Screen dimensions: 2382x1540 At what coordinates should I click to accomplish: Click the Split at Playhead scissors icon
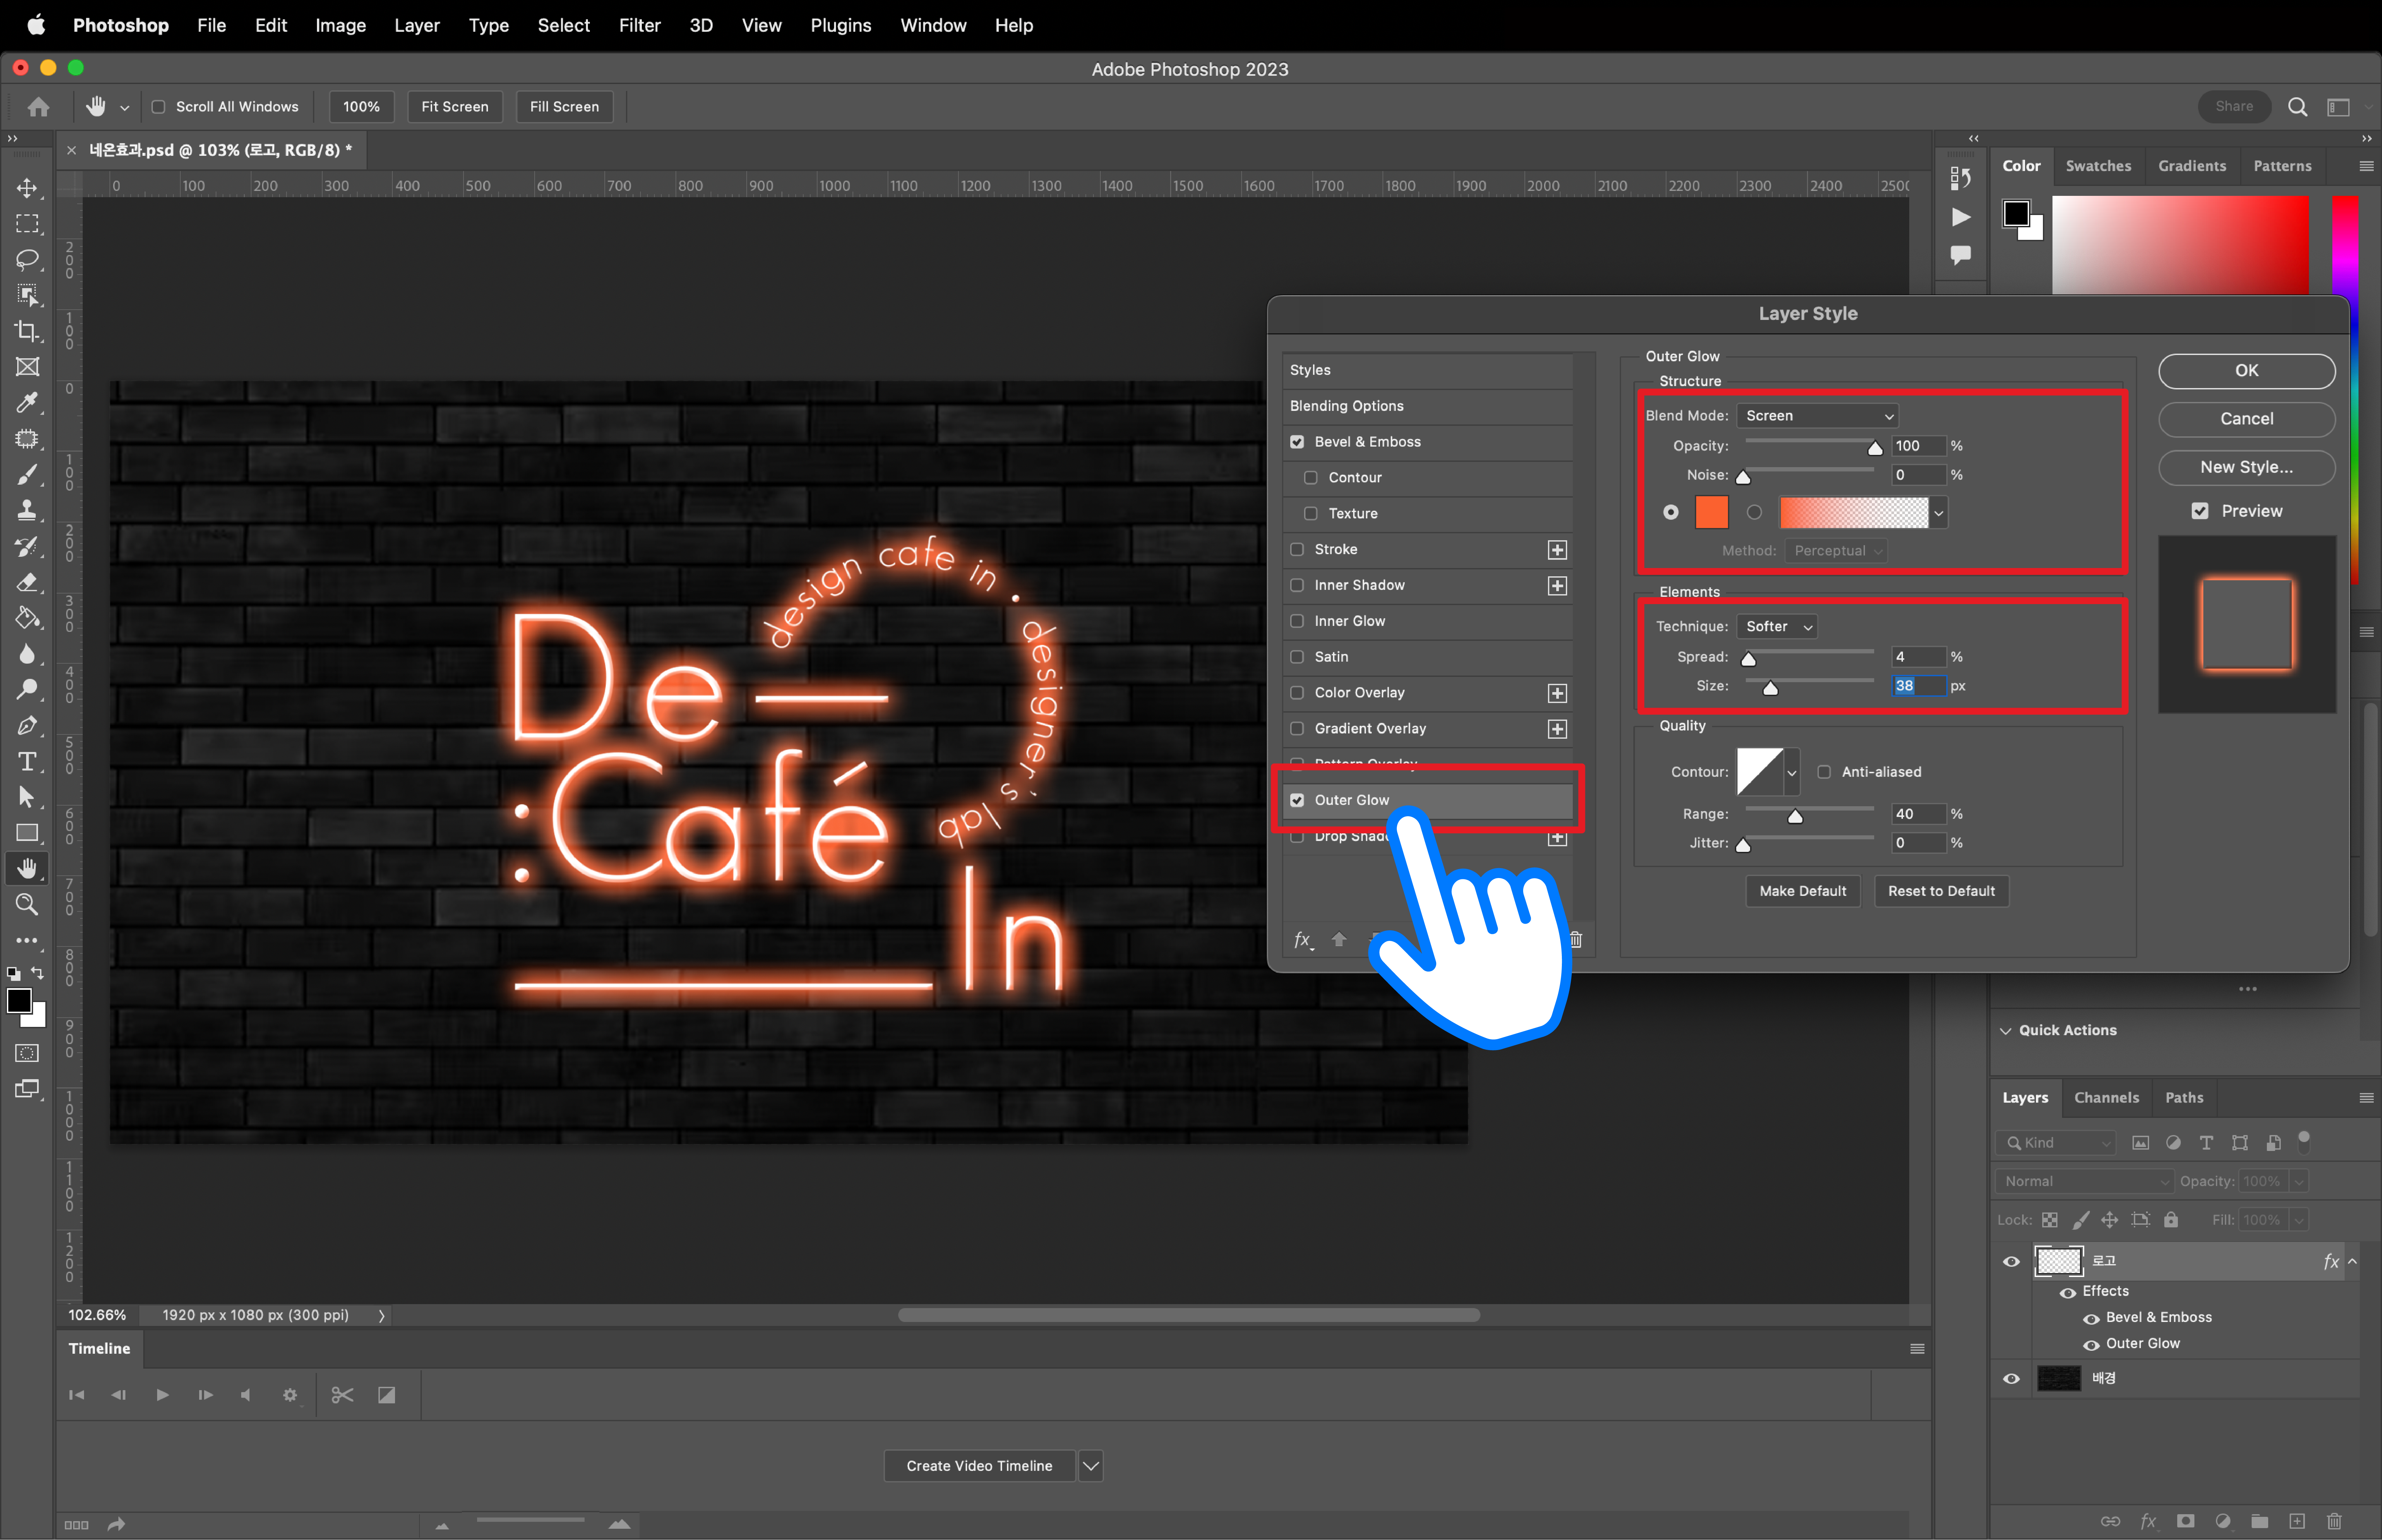(x=342, y=1395)
